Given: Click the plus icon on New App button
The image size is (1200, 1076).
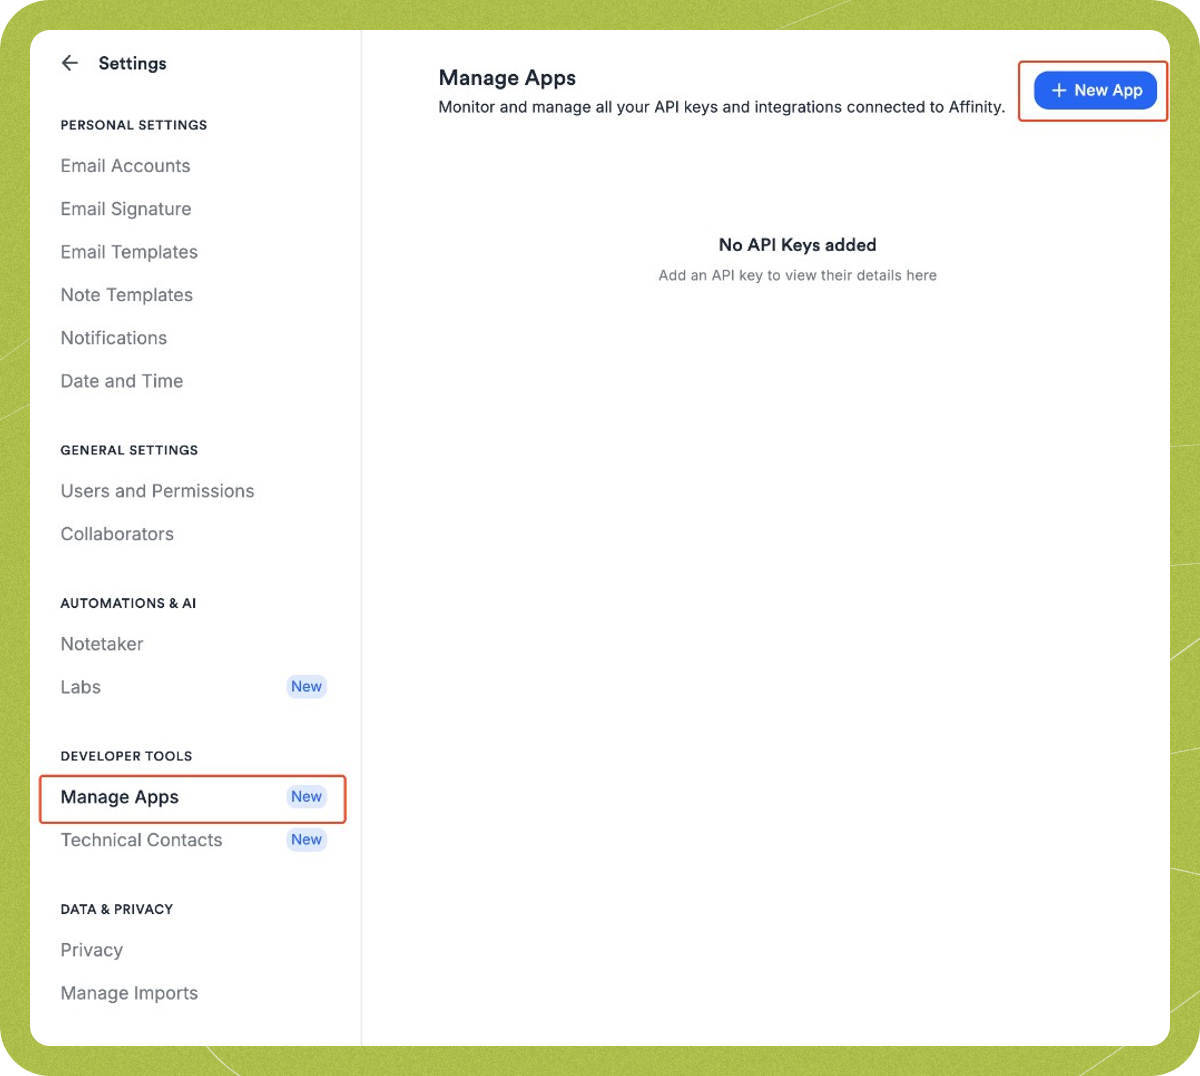Looking at the screenshot, I should pos(1059,90).
